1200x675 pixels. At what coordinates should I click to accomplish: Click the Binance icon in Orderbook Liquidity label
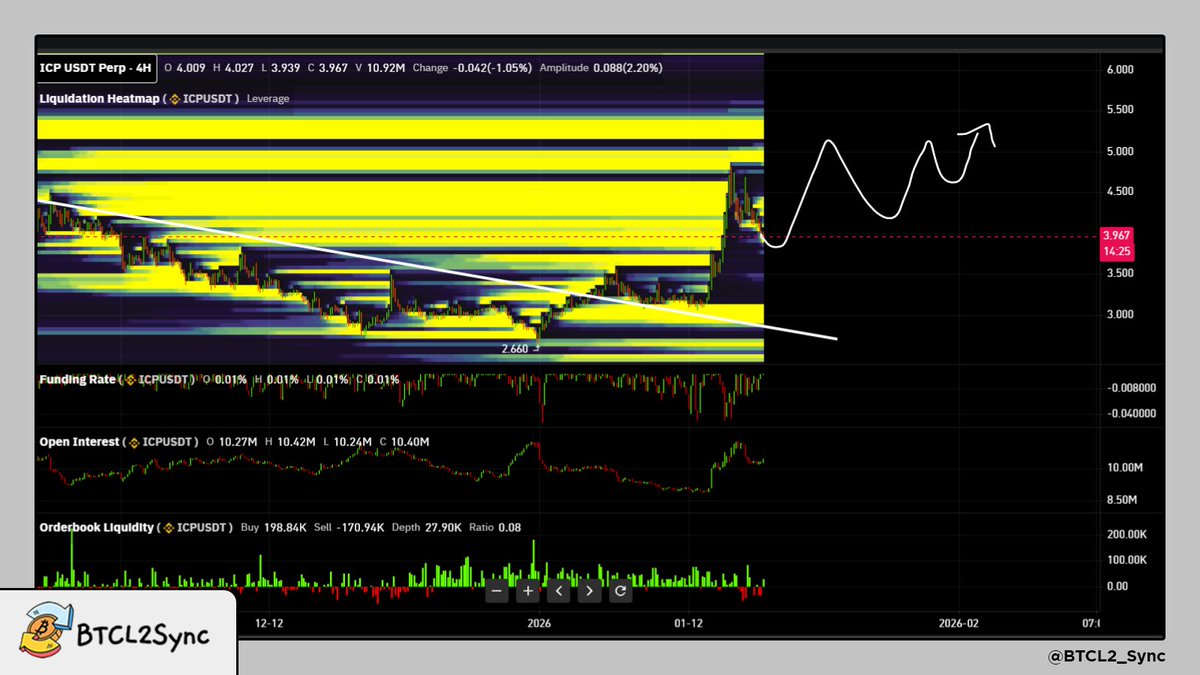pos(171,527)
